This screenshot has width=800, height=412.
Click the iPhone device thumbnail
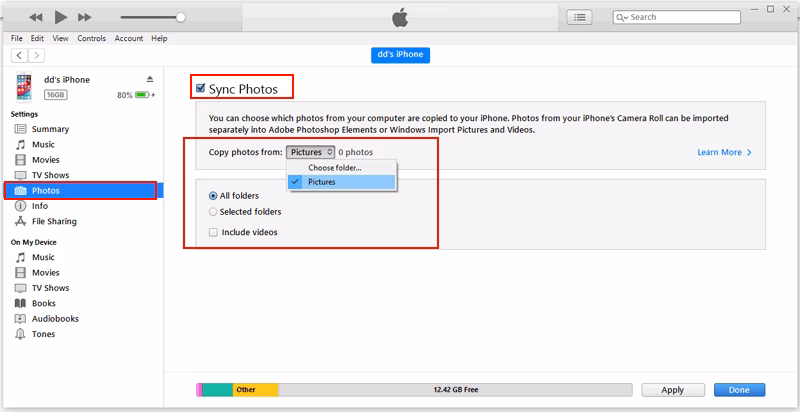click(x=23, y=87)
